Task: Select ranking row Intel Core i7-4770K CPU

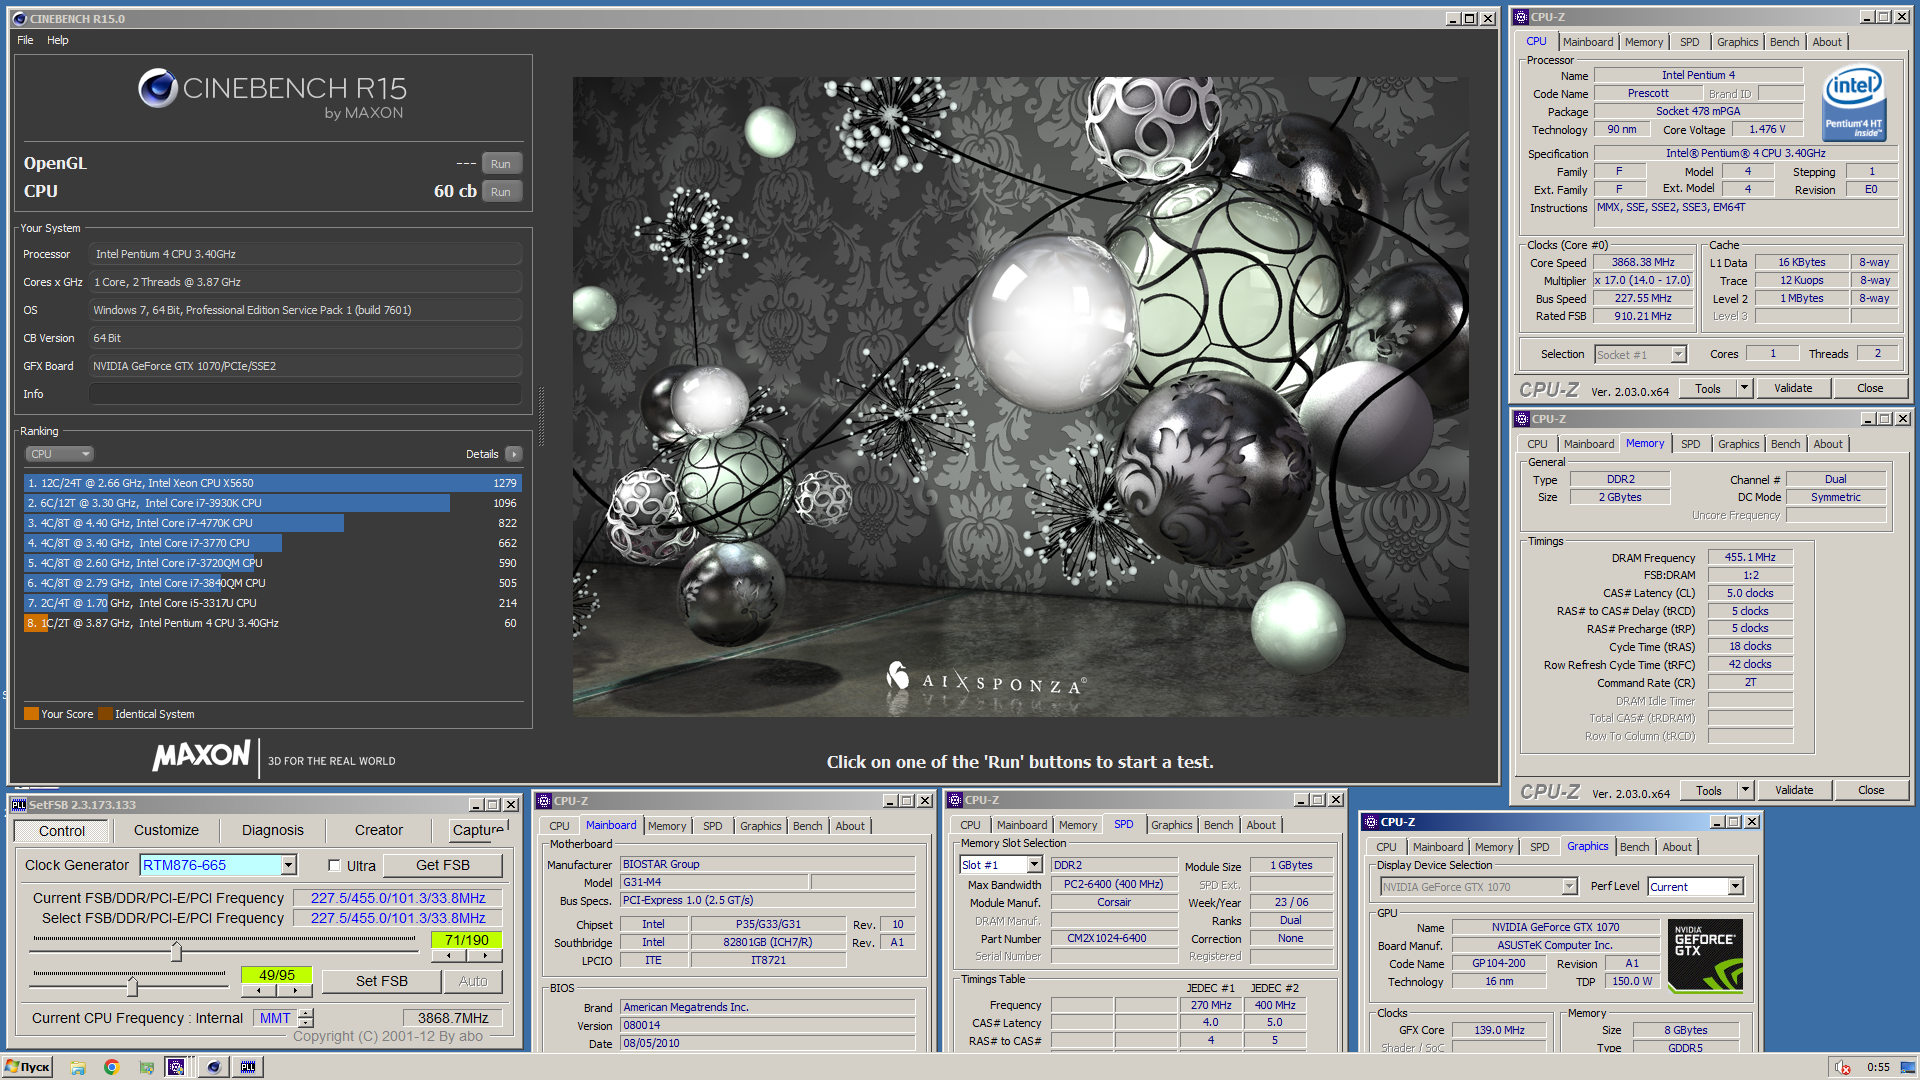Action: point(272,523)
